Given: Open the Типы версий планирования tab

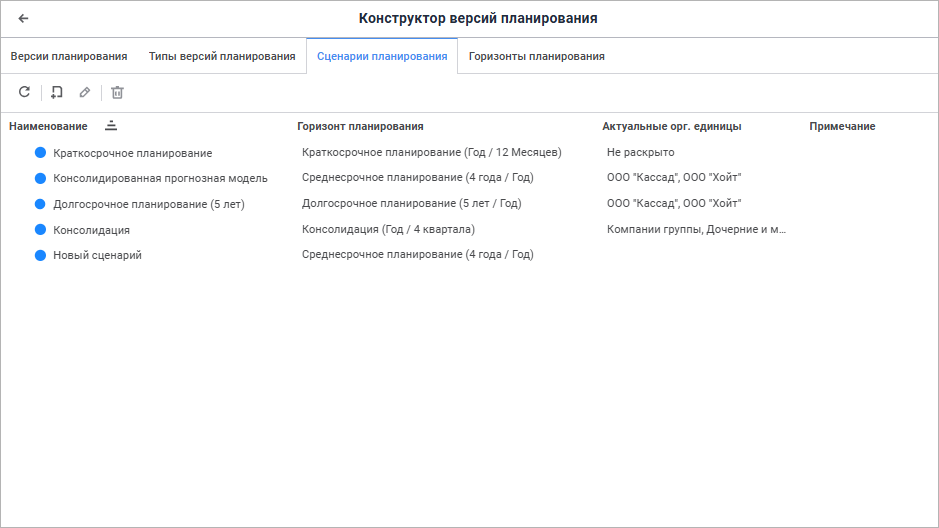Looking at the screenshot, I should pyautogui.click(x=222, y=56).
